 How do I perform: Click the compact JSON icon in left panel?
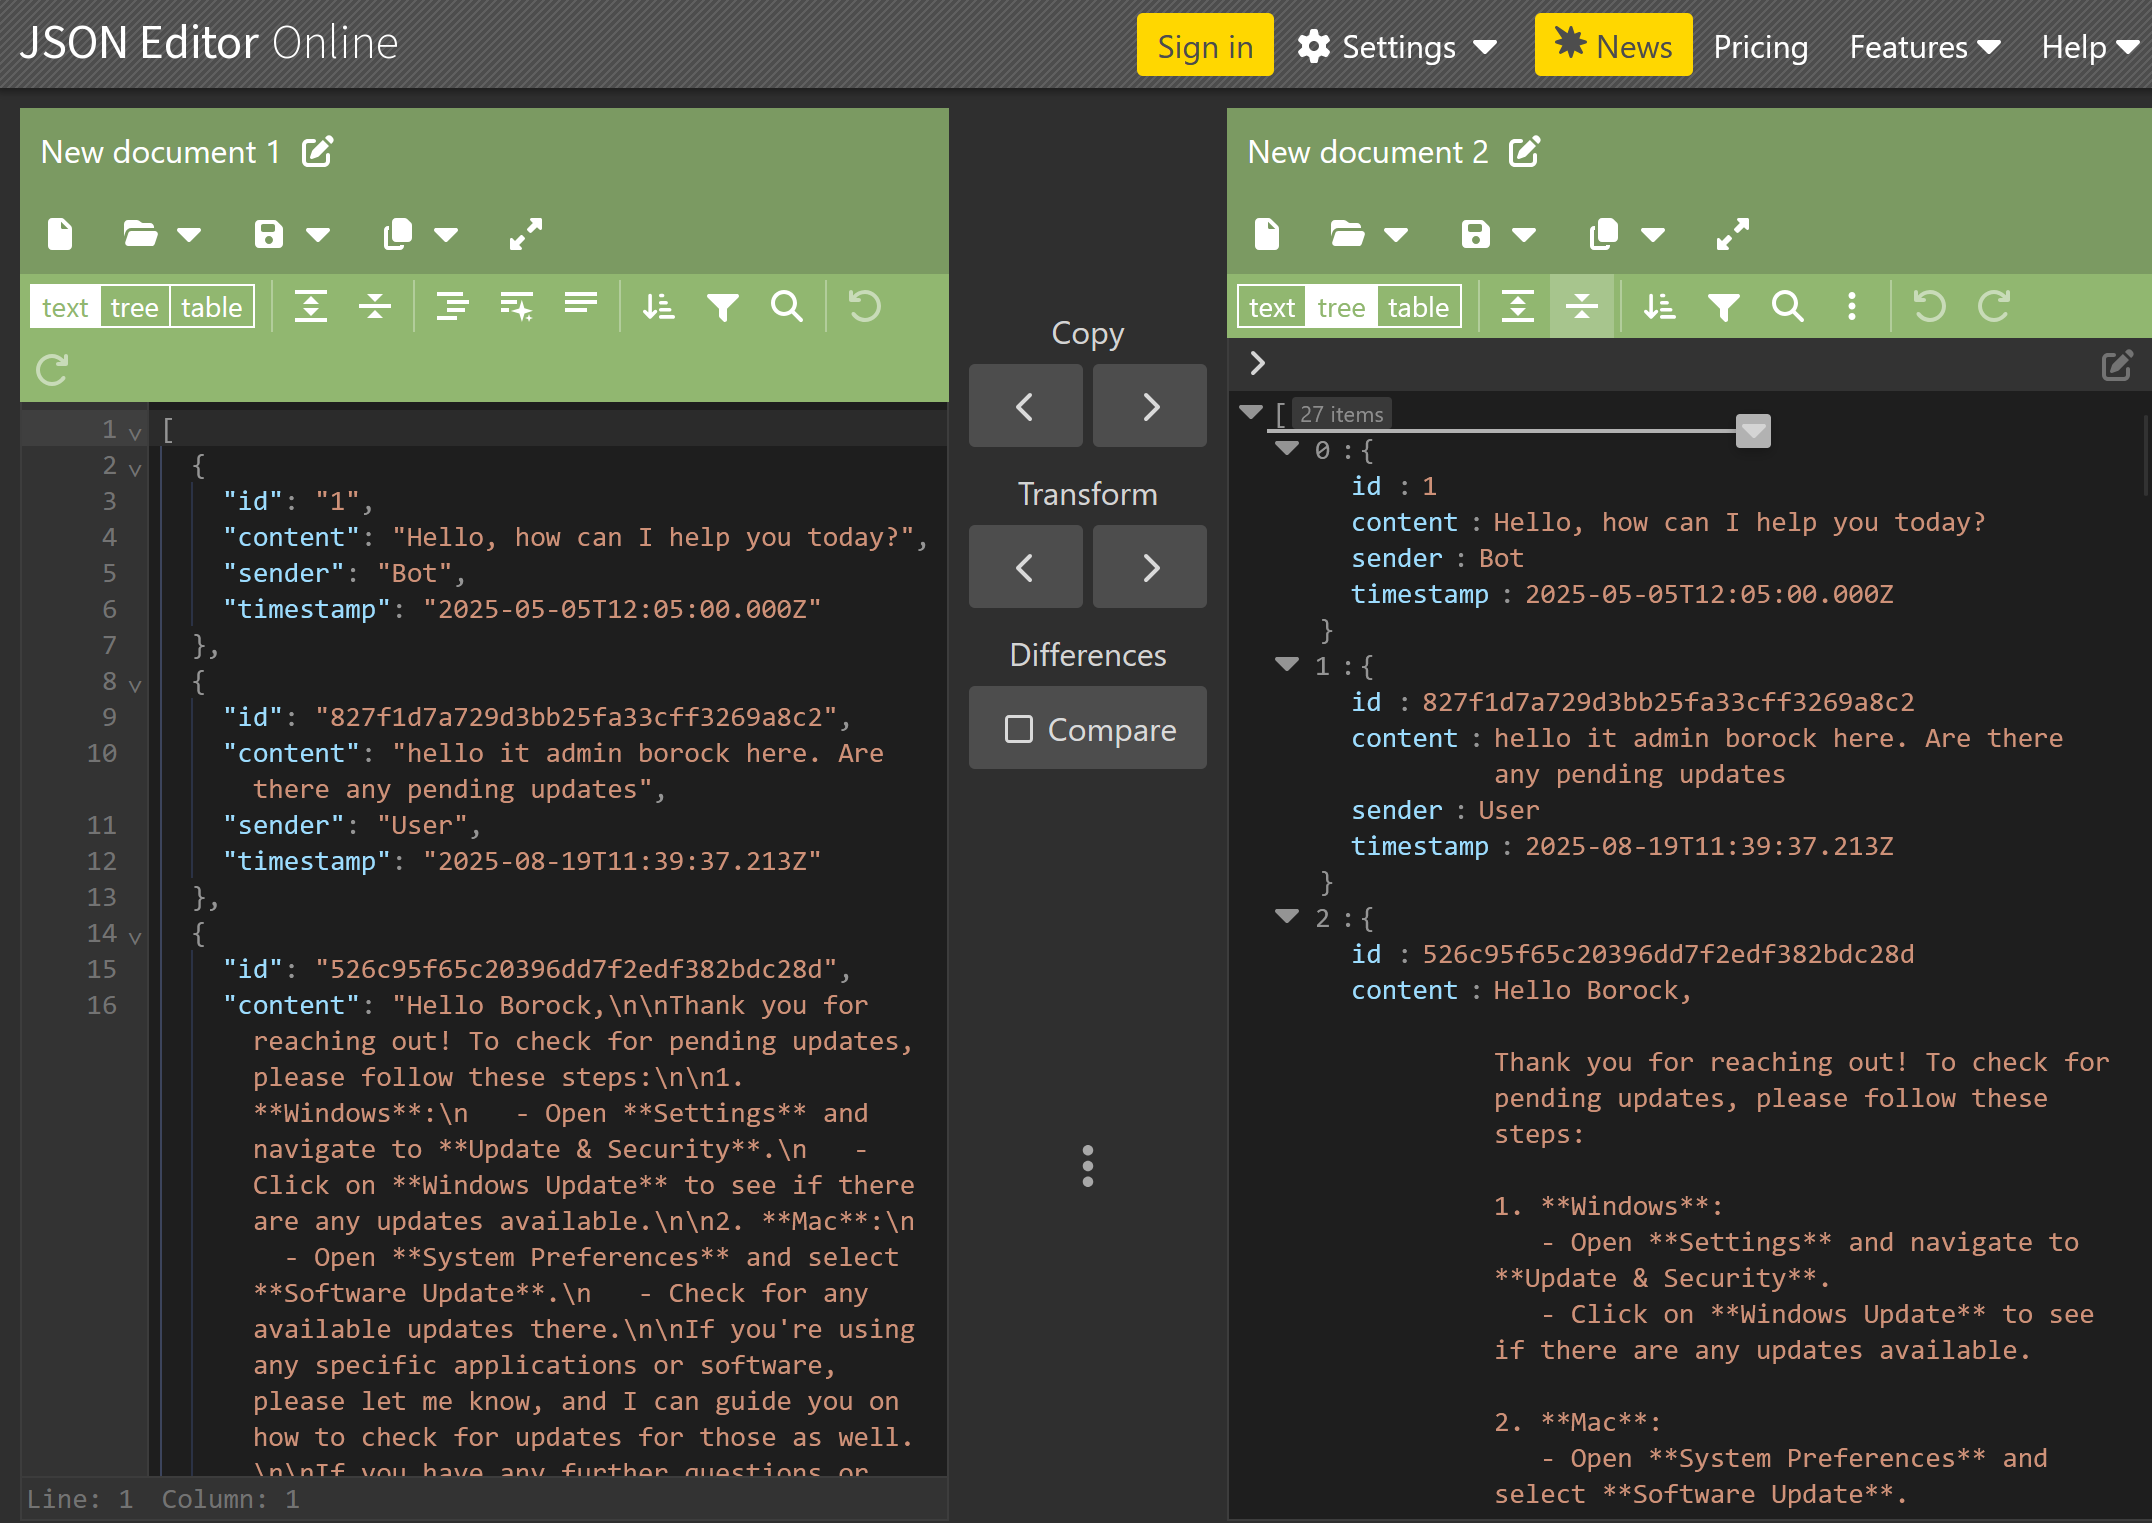580,304
